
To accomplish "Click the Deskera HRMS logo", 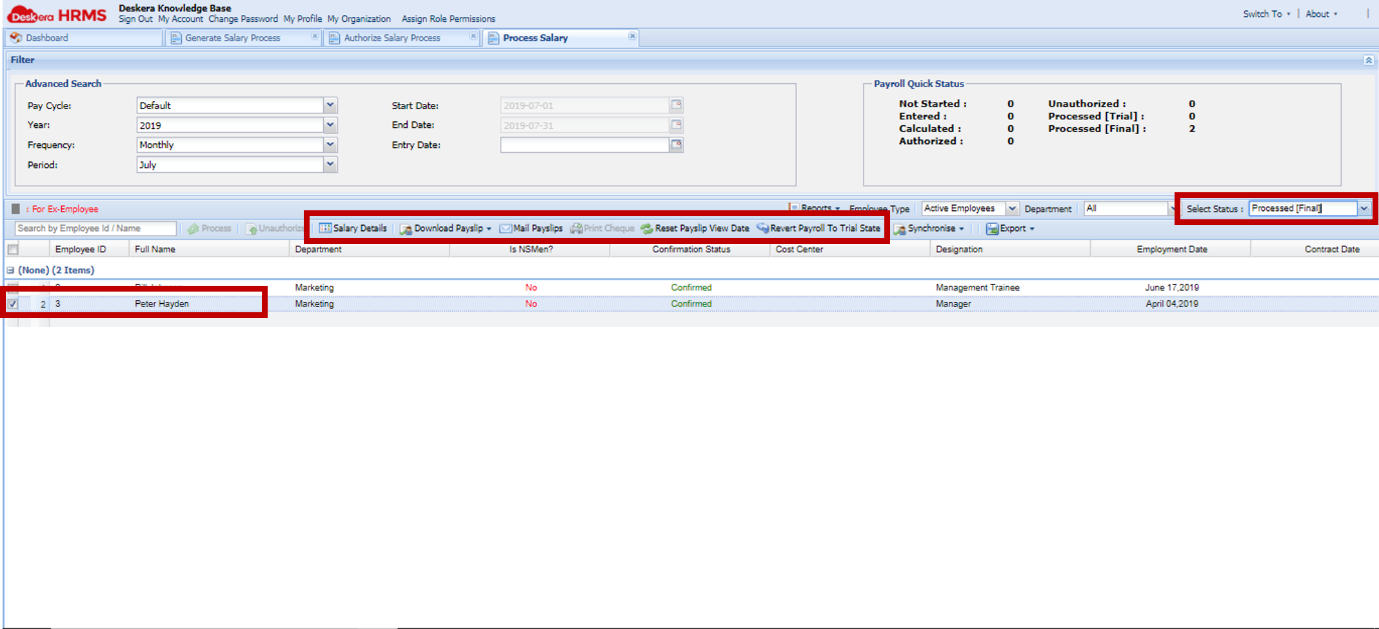I will click(57, 15).
